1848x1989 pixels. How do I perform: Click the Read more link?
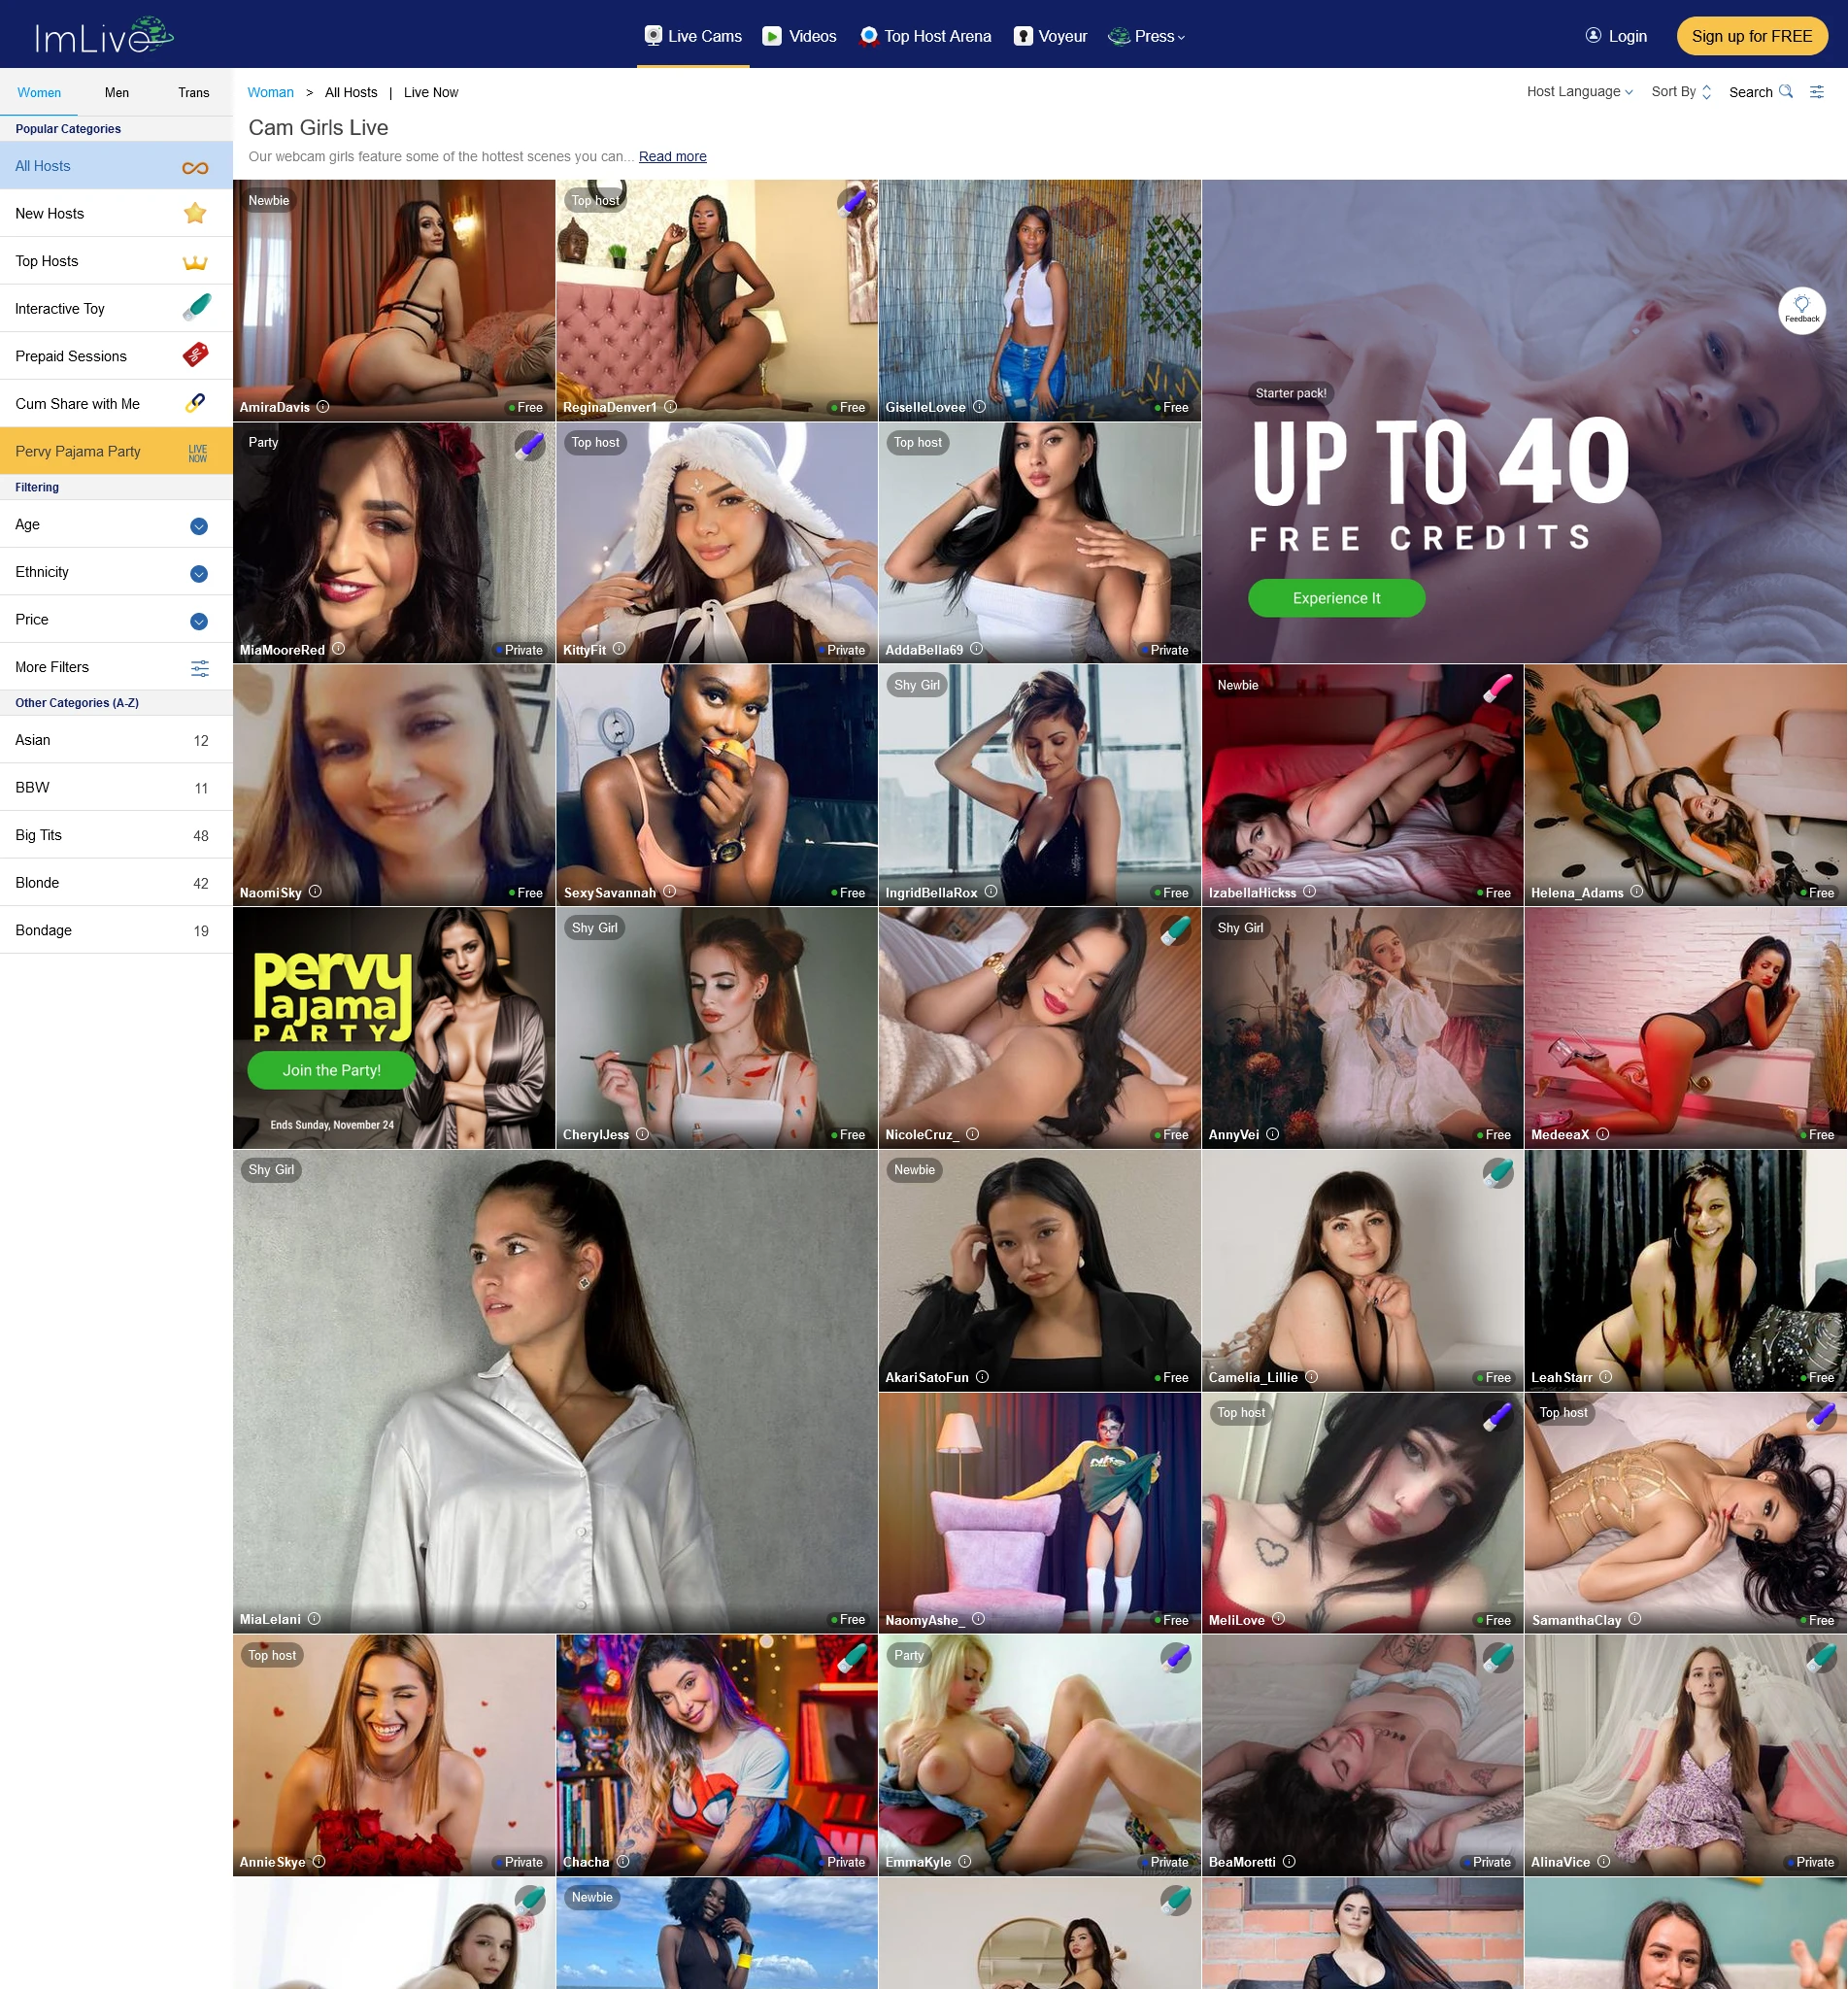[672, 157]
